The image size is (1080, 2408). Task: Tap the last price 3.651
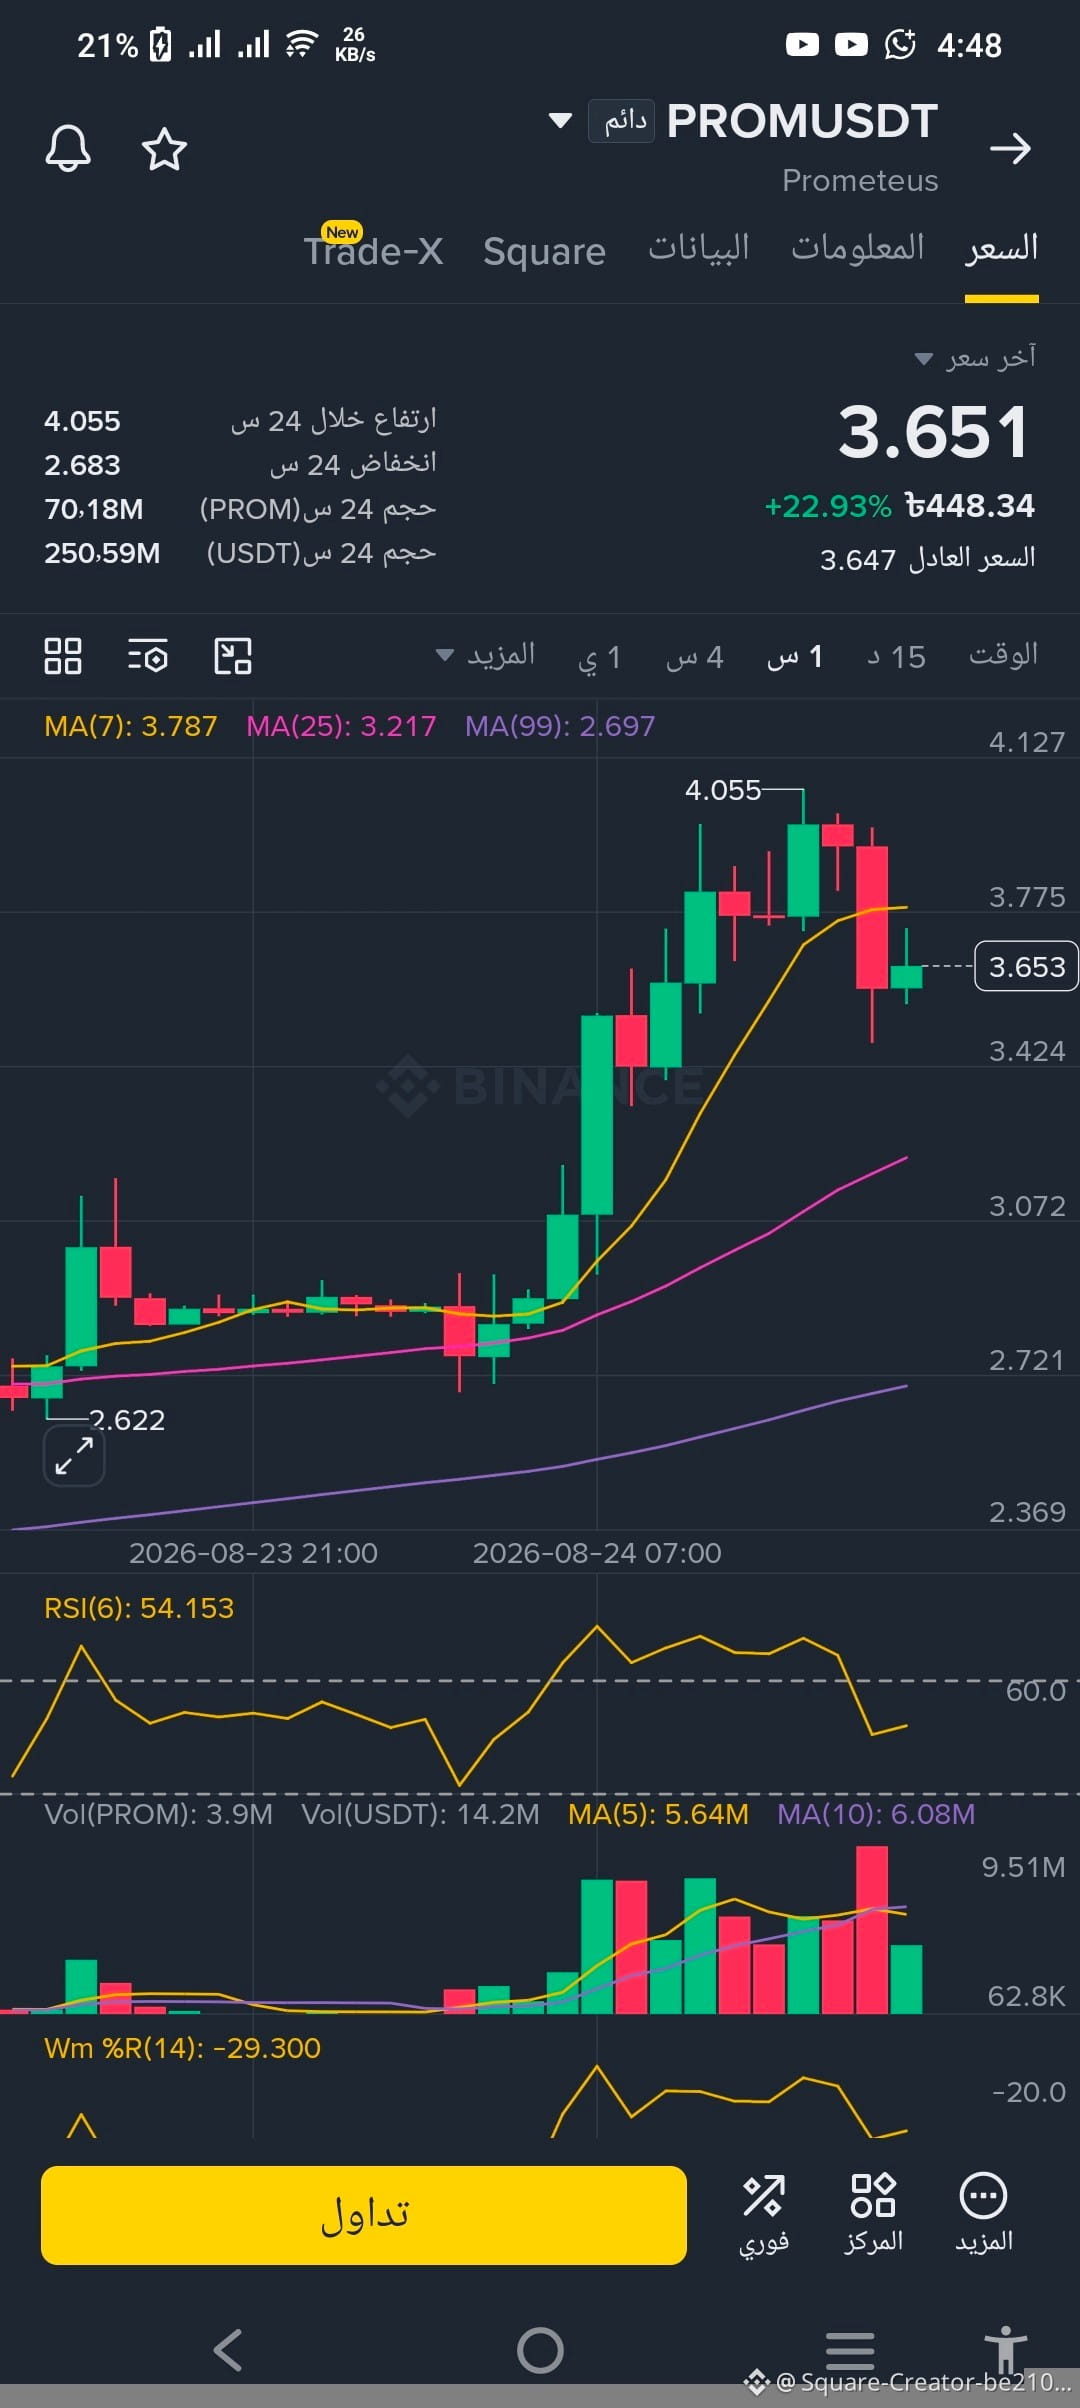click(x=933, y=432)
